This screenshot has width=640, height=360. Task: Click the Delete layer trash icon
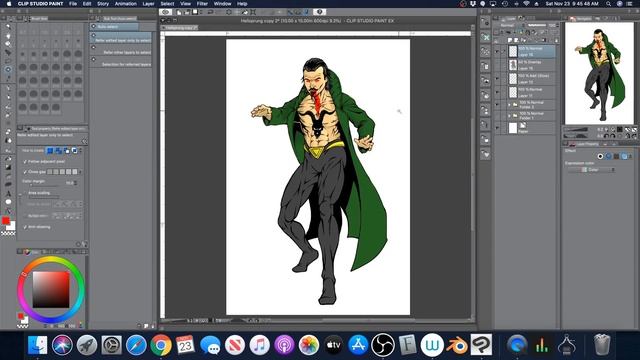pos(556,40)
